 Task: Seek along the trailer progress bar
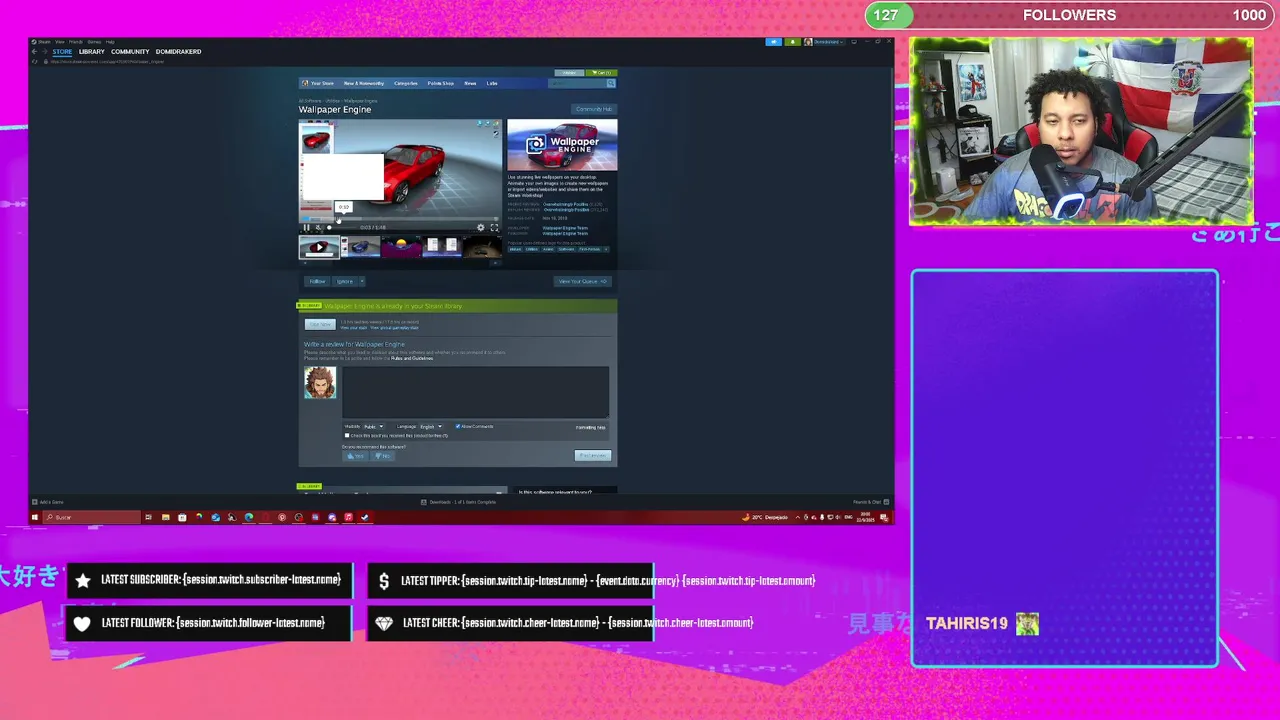click(x=400, y=218)
